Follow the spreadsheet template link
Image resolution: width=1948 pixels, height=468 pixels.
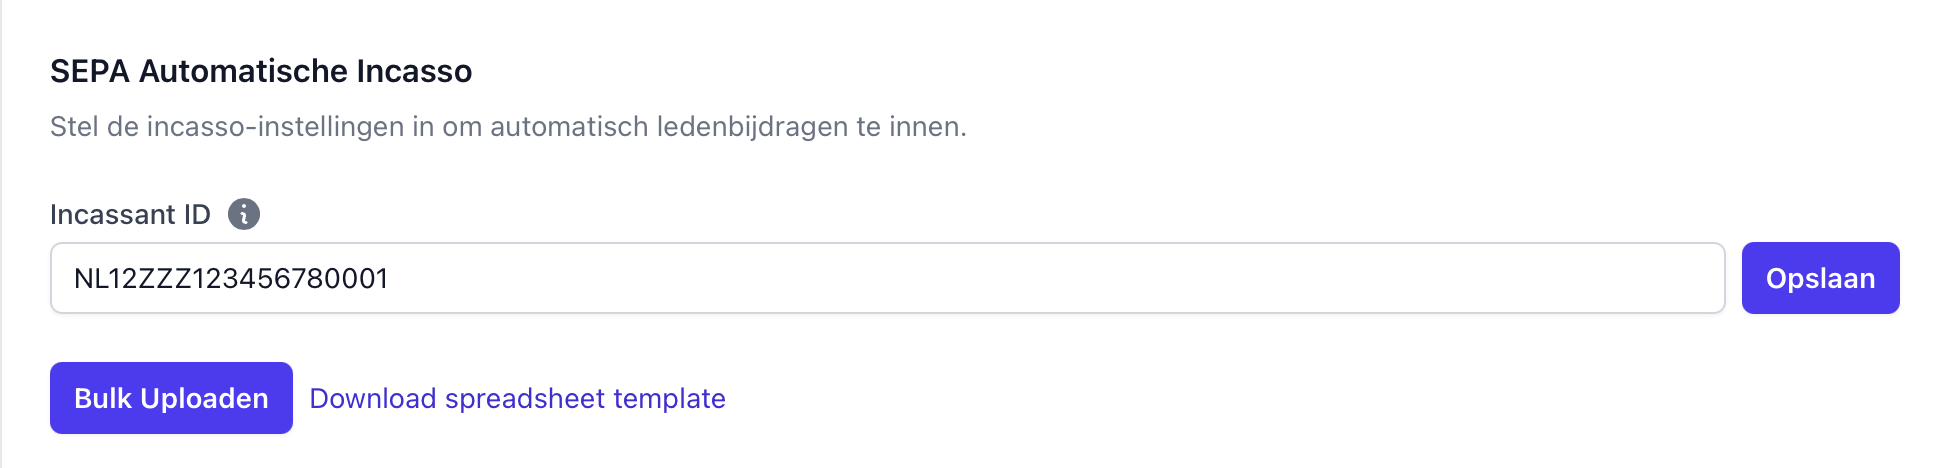[x=517, y=398]
